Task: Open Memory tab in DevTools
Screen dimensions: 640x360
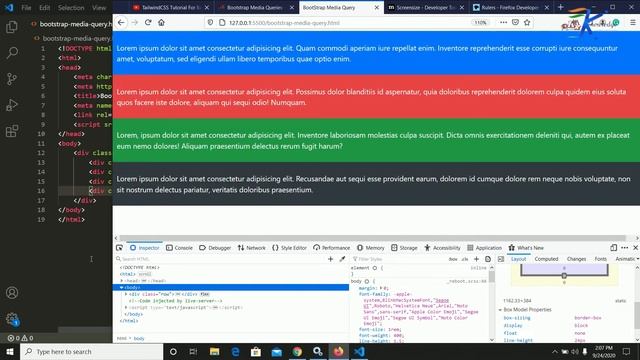Action: (371, 248)
